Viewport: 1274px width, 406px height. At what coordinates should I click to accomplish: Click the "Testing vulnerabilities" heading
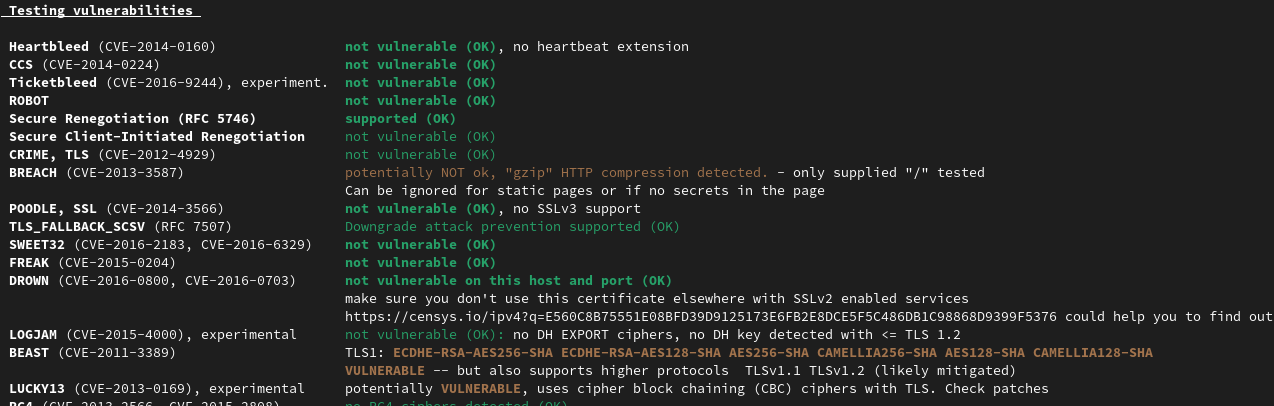[101, 11]
